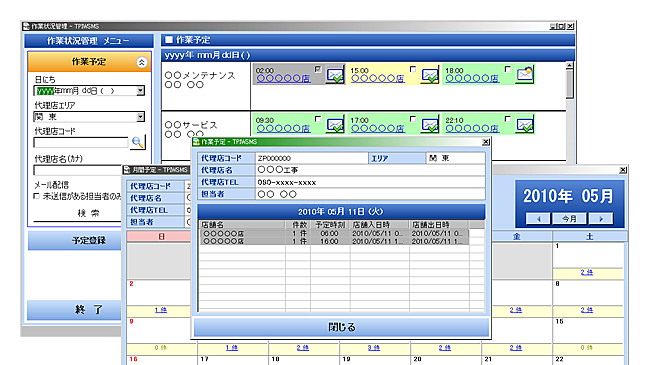
Task: Click the 店舗名 column header
Action: click(242, 225)
